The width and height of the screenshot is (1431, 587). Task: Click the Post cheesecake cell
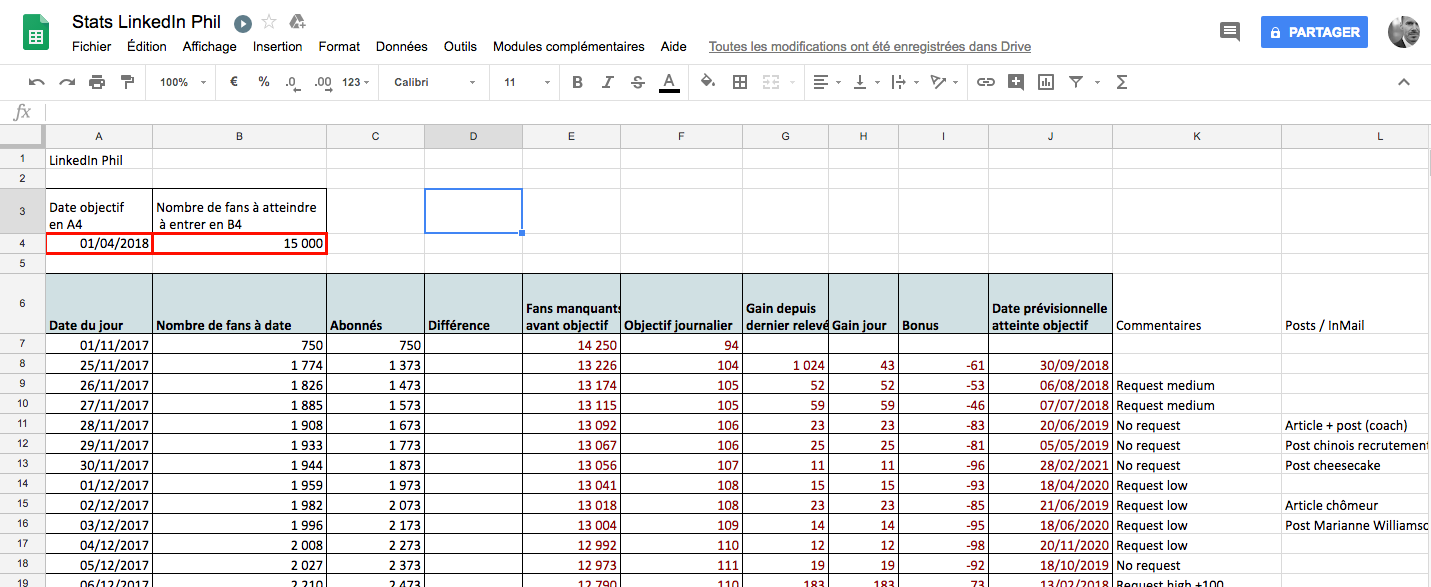coord(1356,465)
